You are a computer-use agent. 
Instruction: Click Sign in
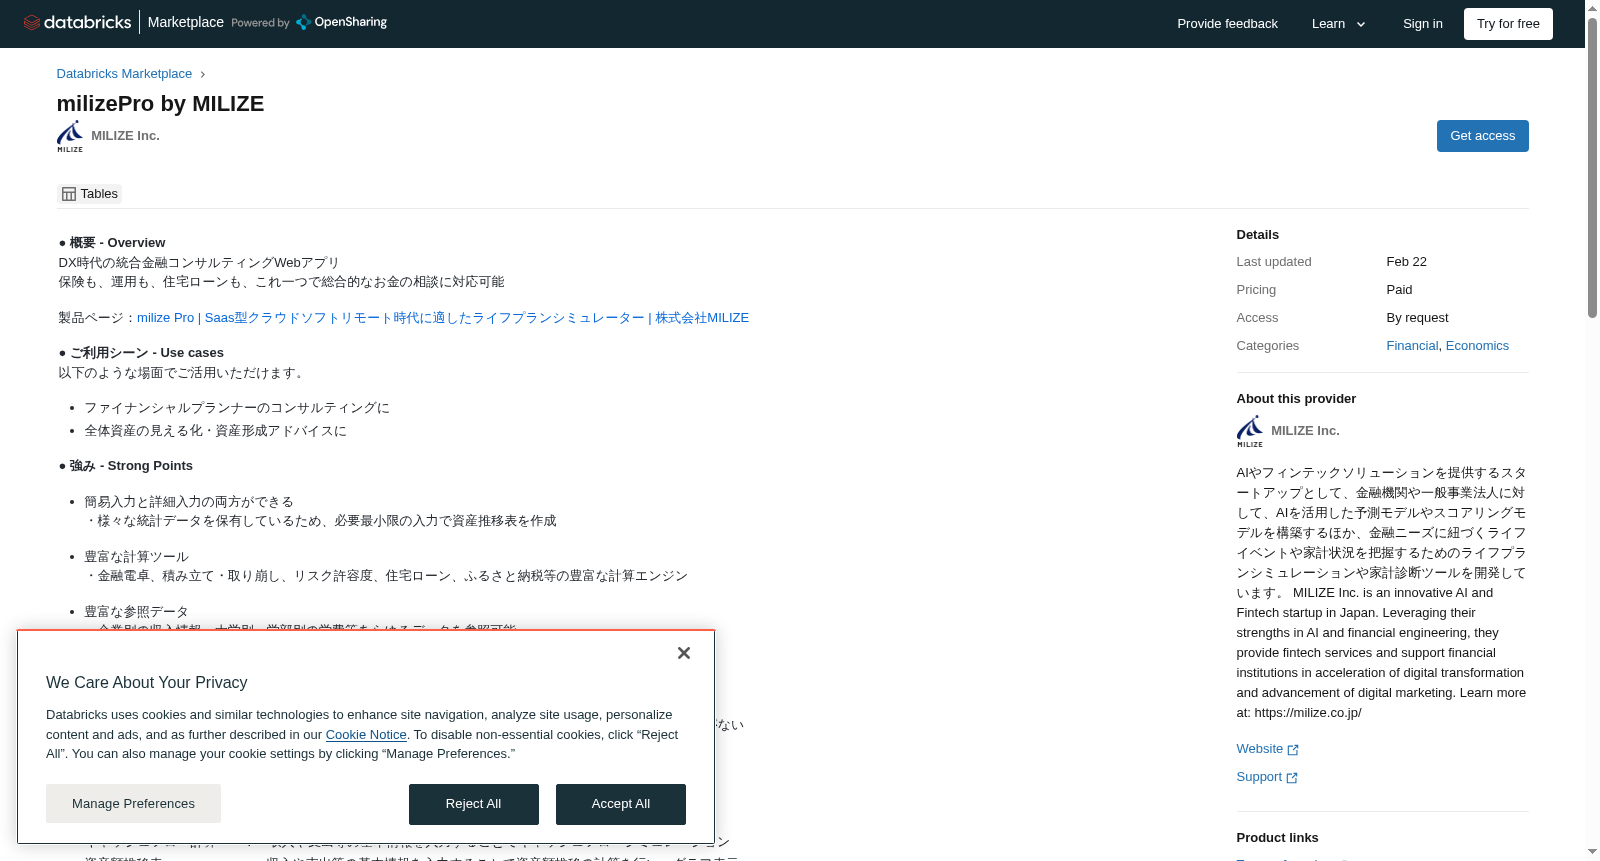1422,24
